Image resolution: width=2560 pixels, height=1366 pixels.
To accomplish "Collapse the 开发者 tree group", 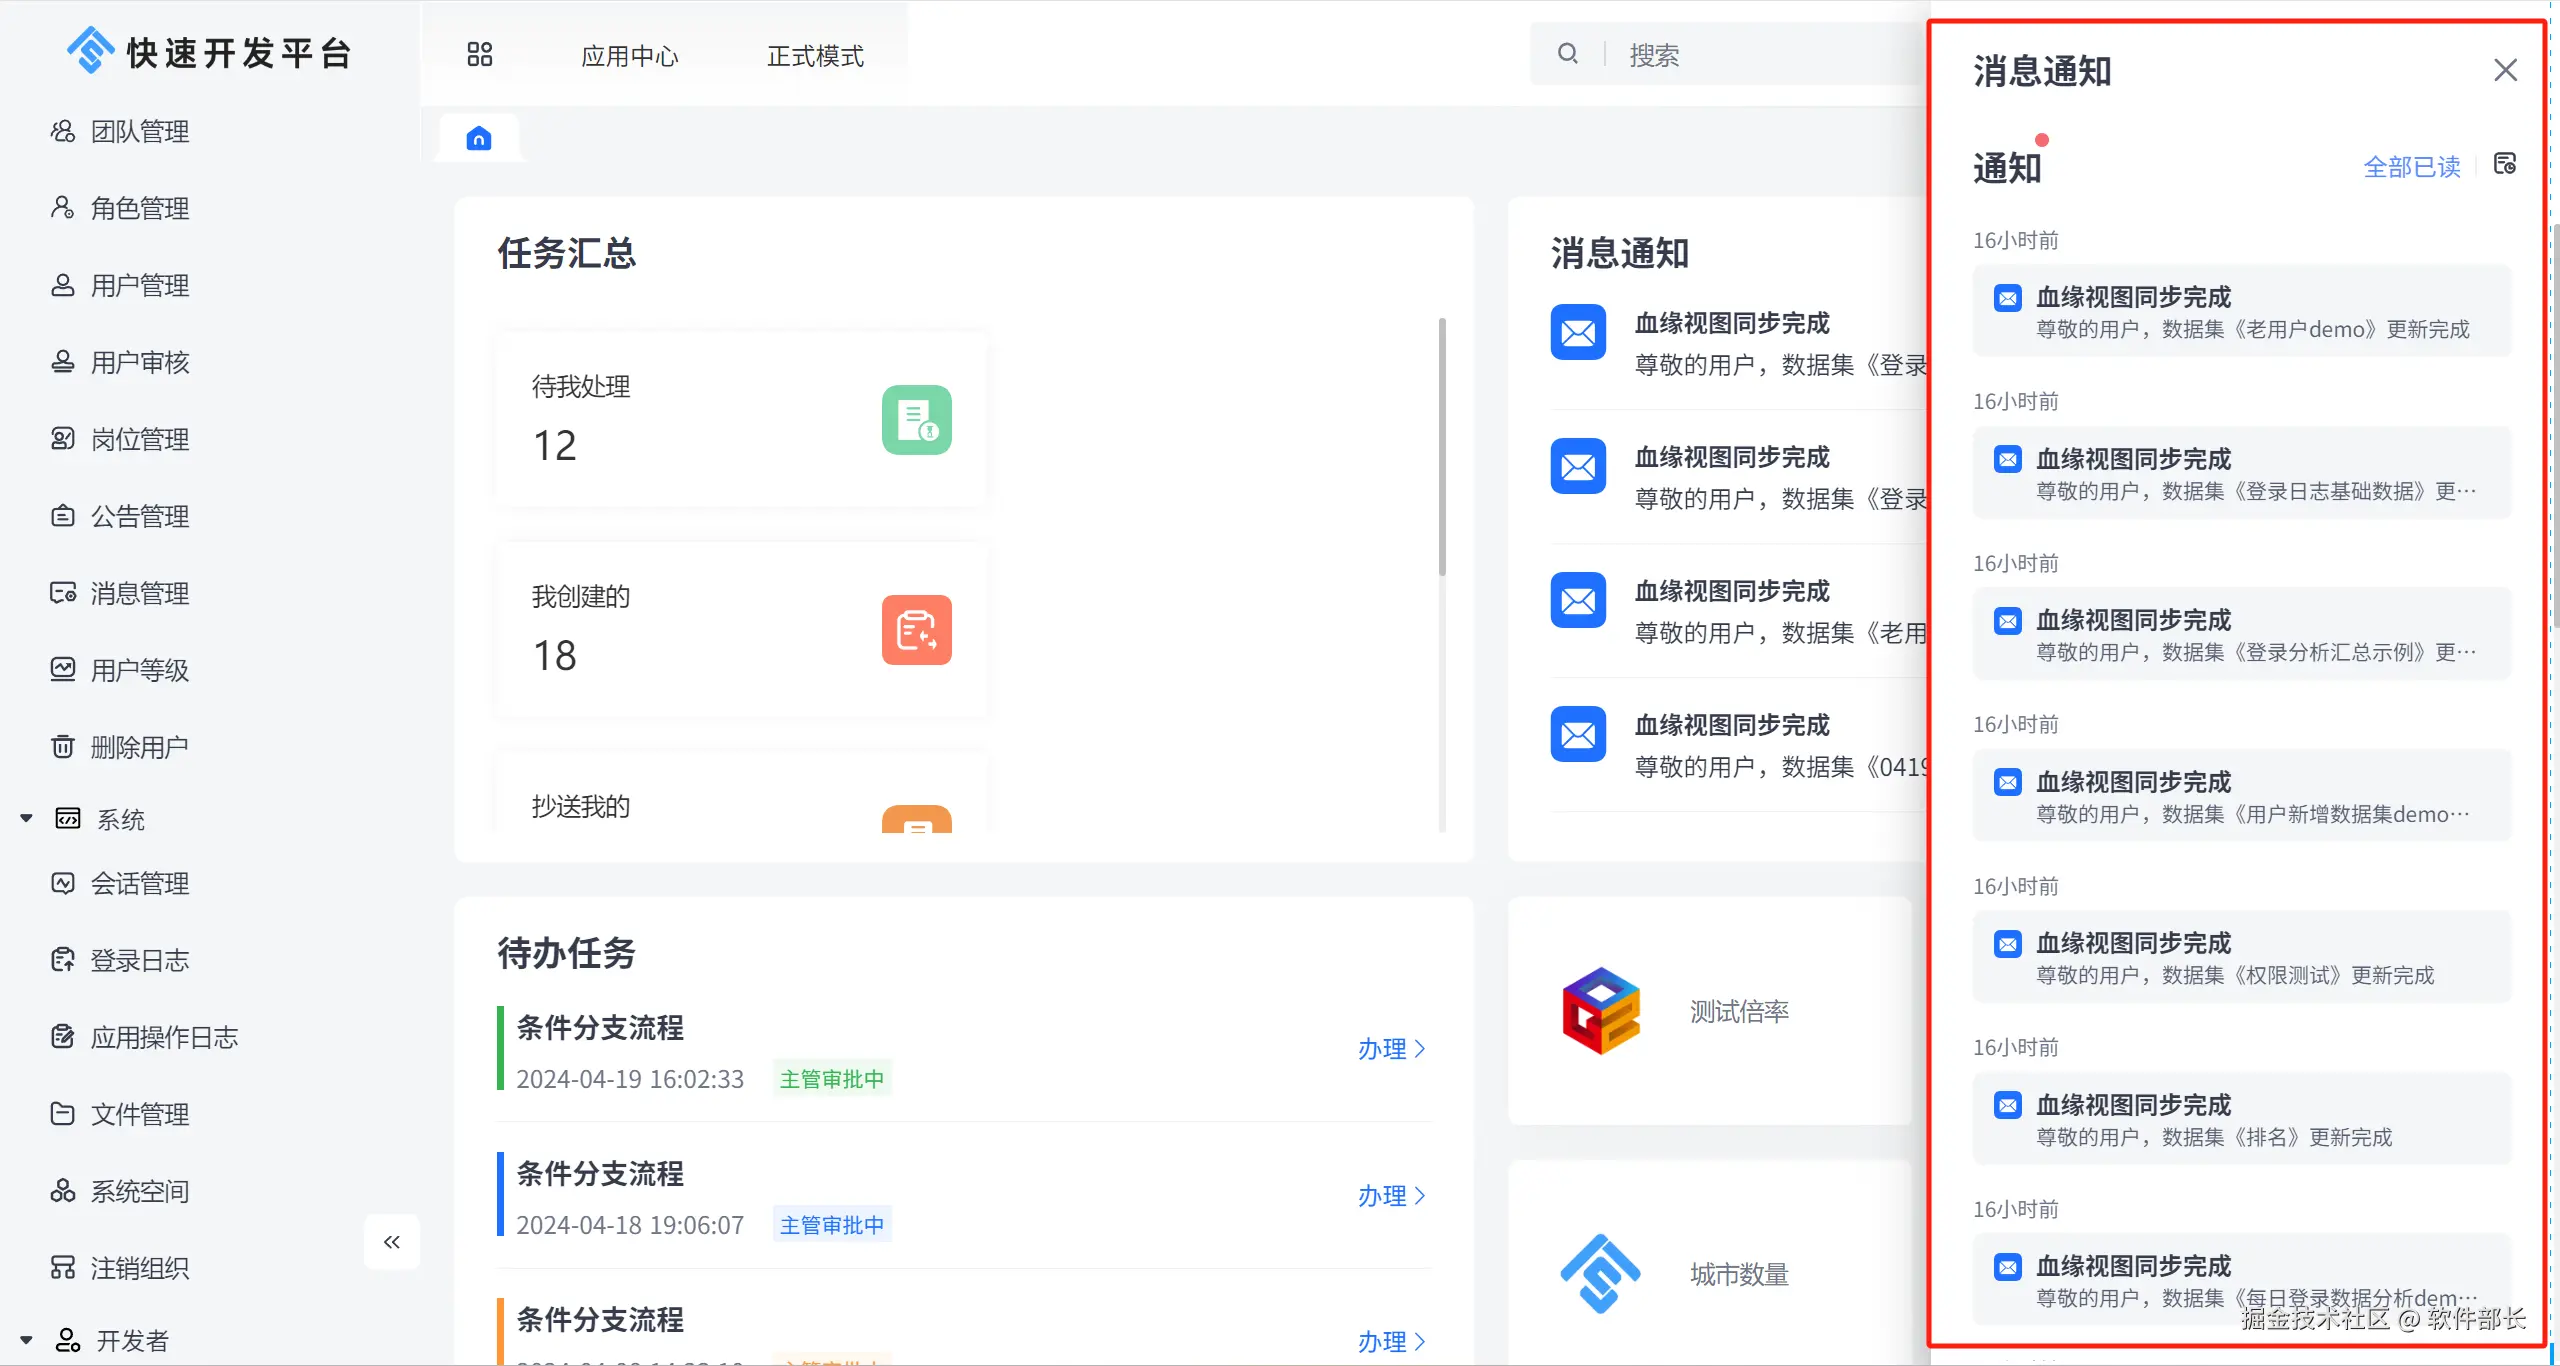I will [27, 1340].
